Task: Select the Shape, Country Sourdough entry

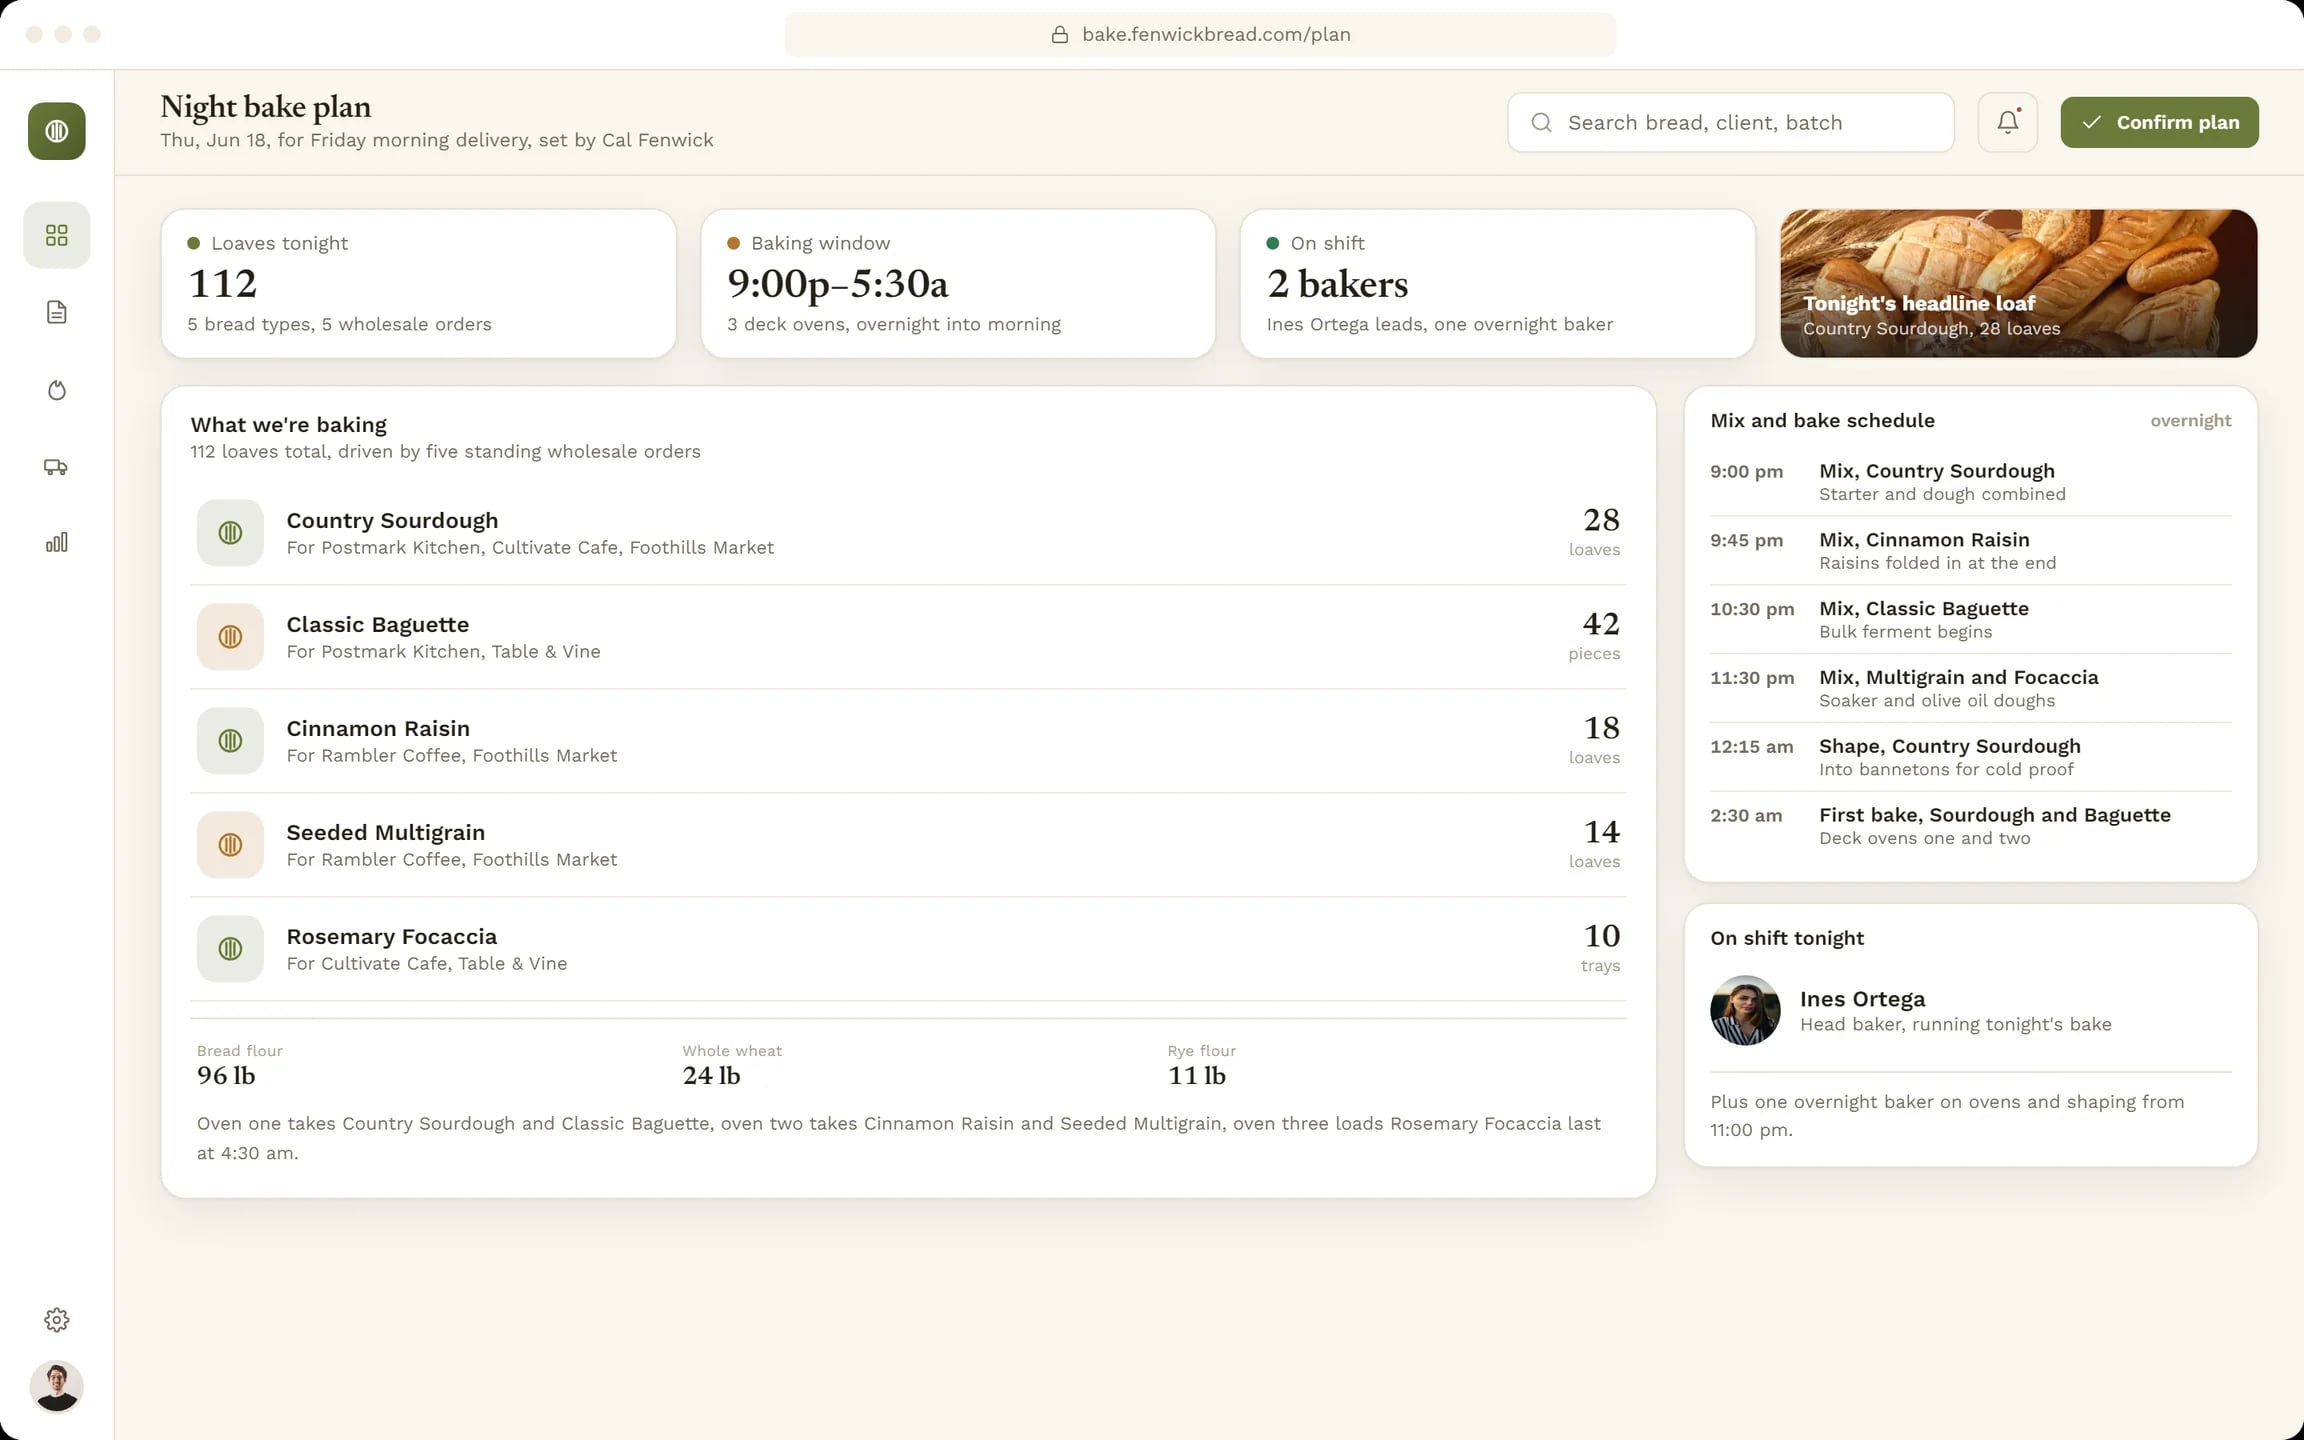Action: (x=1971, y=758)
